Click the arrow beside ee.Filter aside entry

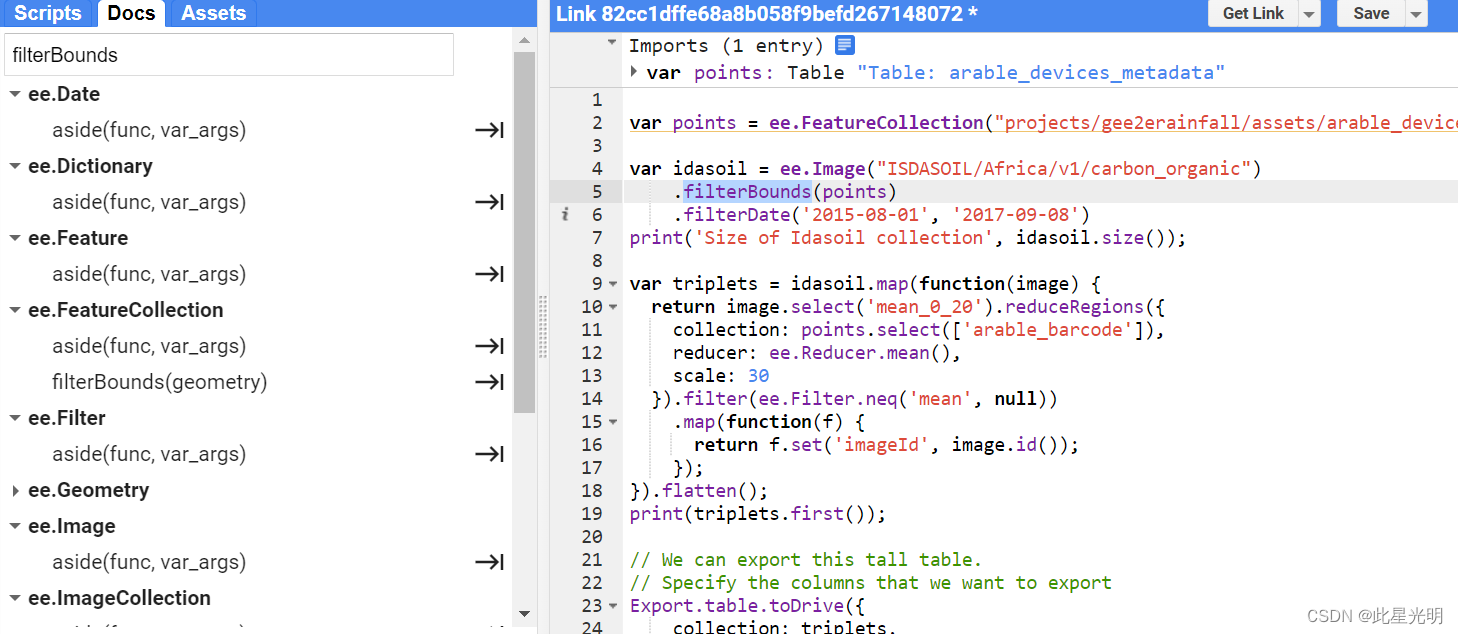pos(489,454)
